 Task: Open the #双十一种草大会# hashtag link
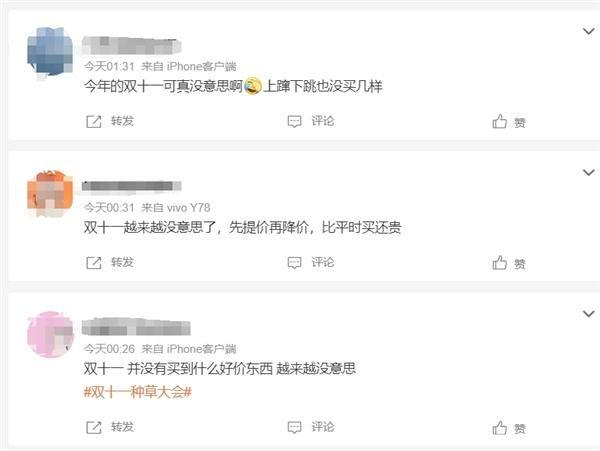coord(138,392)
